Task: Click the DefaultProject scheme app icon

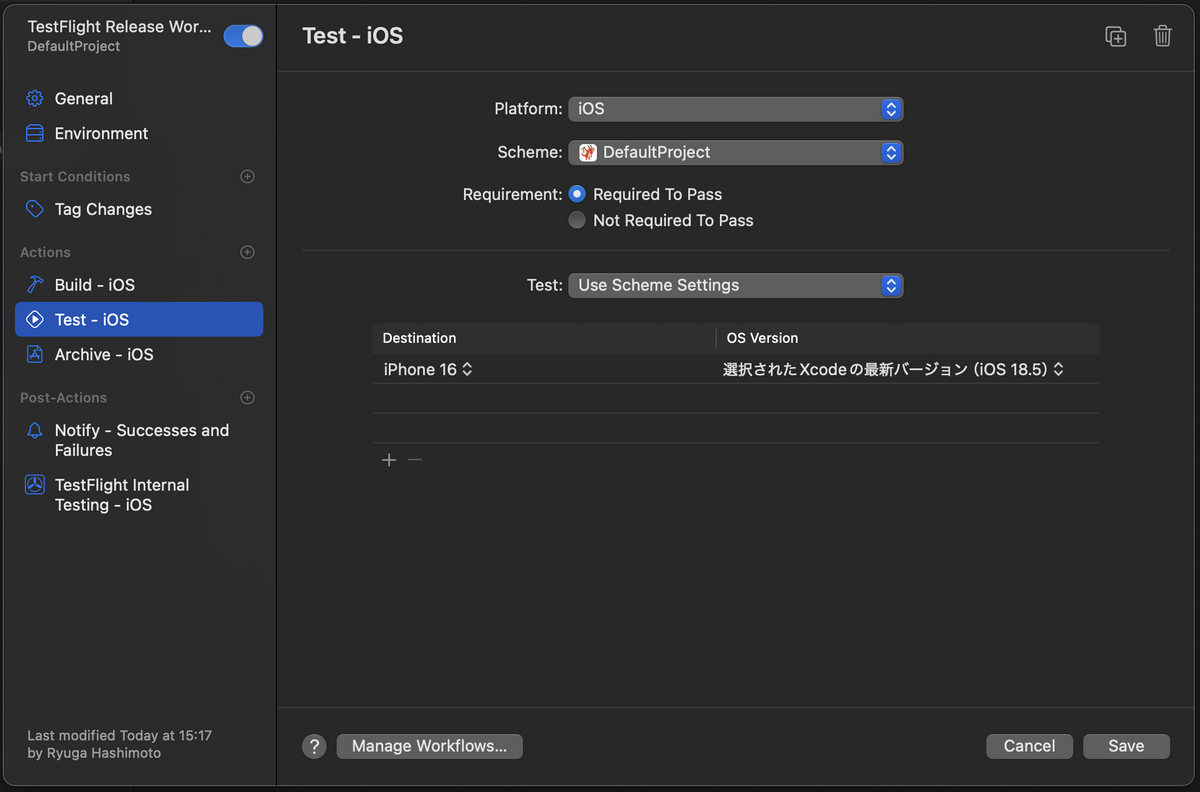Action: coord(588,153)
